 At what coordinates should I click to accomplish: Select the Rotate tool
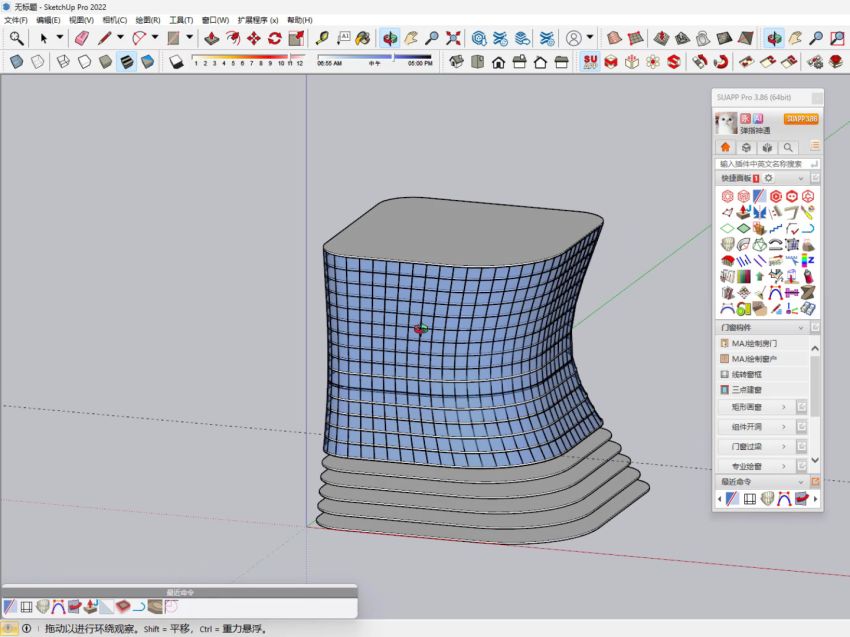click(x=275, y=38)
